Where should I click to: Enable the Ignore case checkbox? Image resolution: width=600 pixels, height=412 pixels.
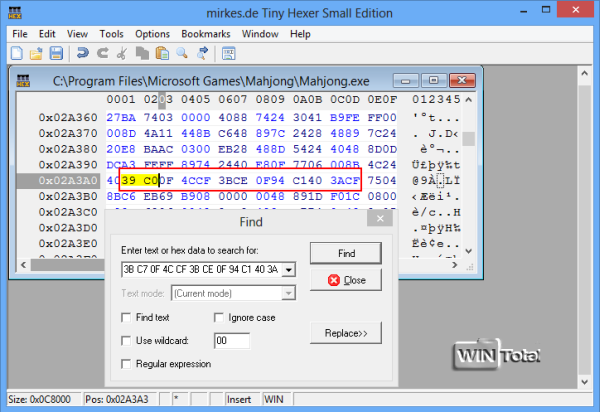218,318
